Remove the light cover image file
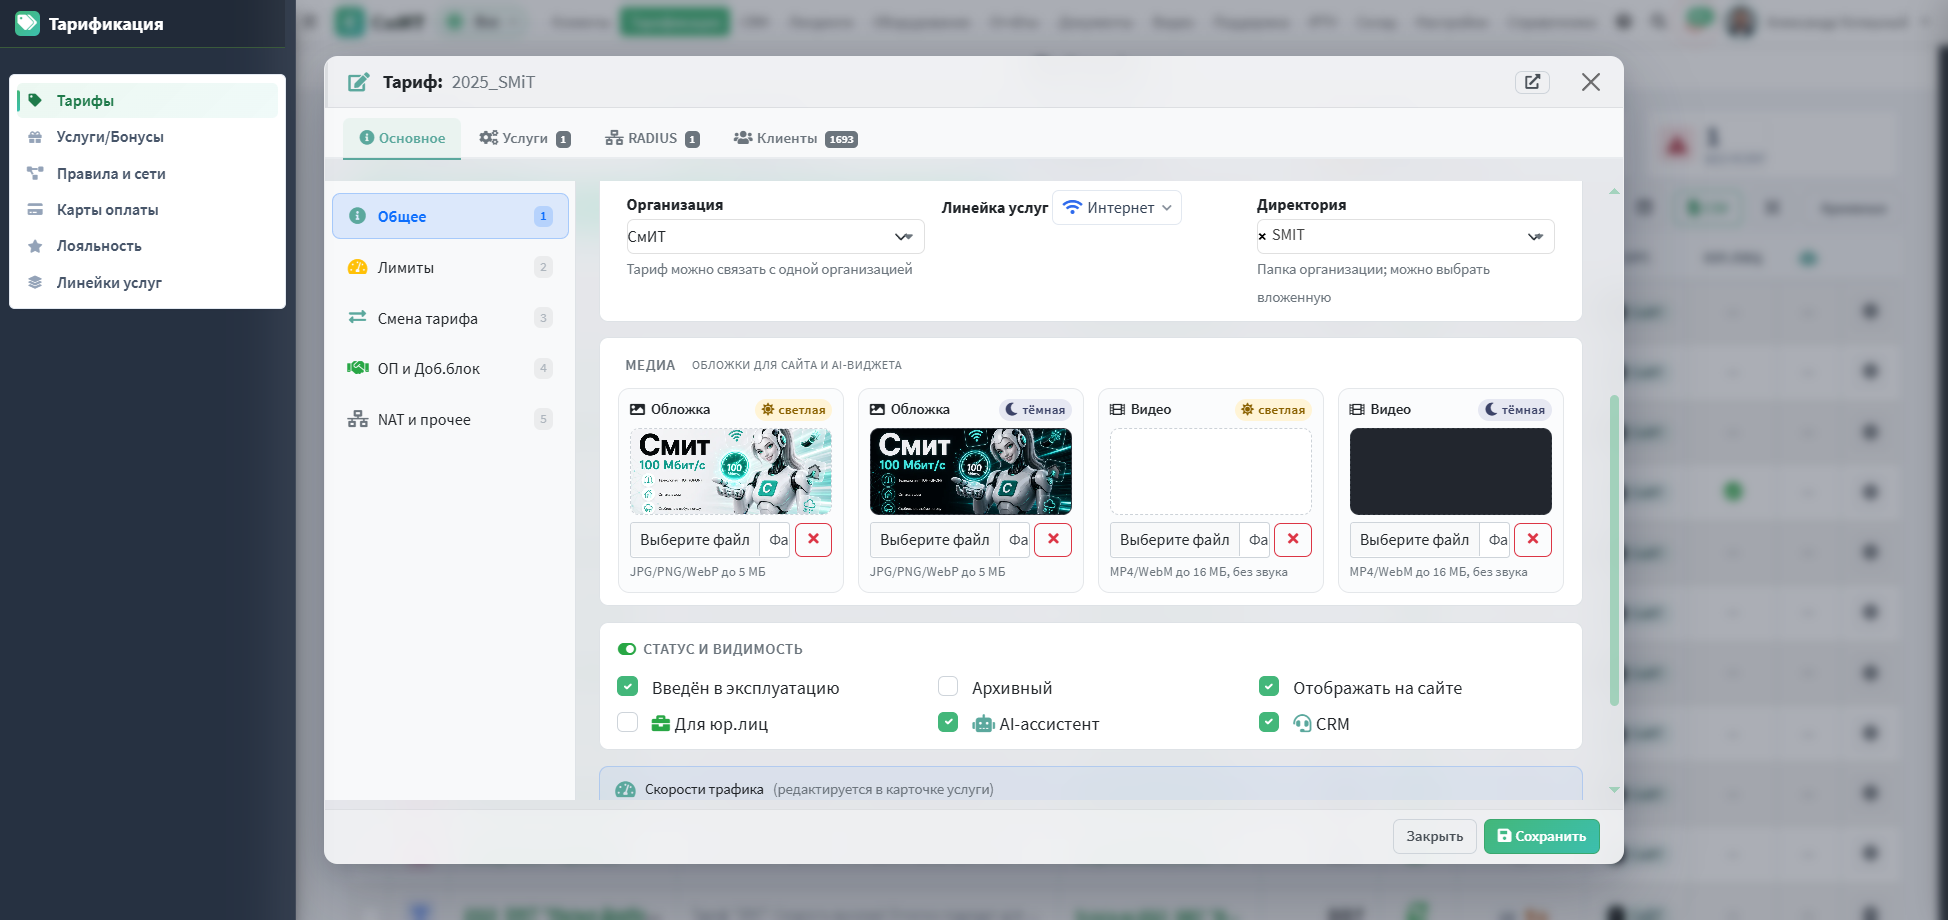The height and width of the screenshot is (920, 1948). point(813,540)
